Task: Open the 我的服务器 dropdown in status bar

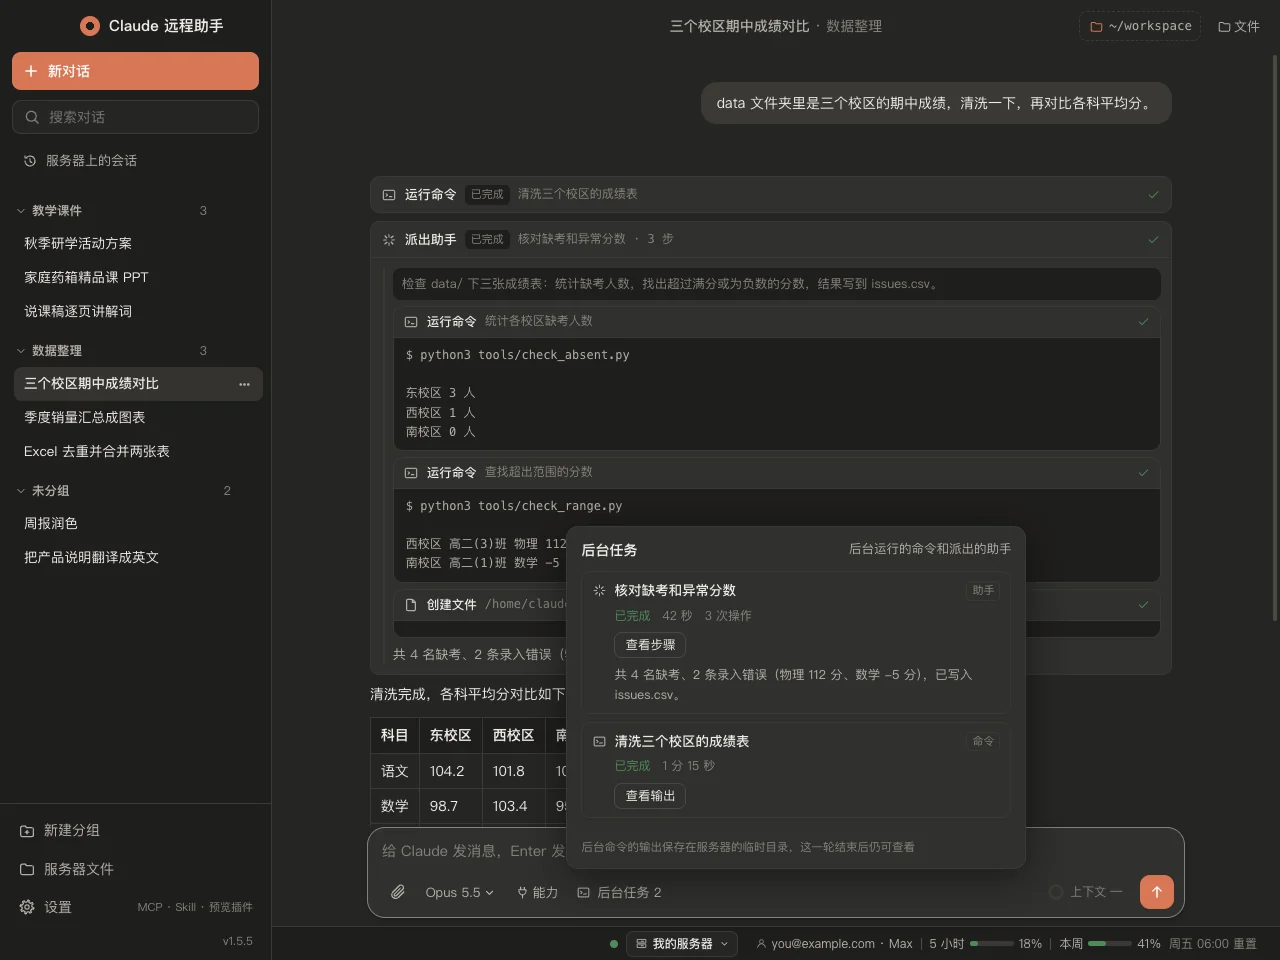Action: coord(682,944)
